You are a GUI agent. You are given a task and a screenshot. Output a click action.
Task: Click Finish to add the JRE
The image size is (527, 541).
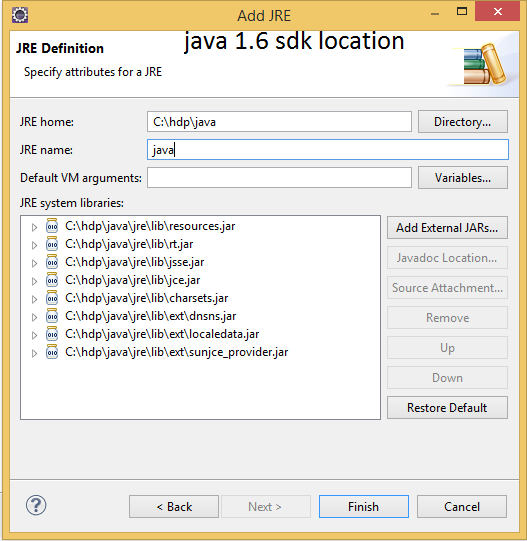(x=363, y=506)
